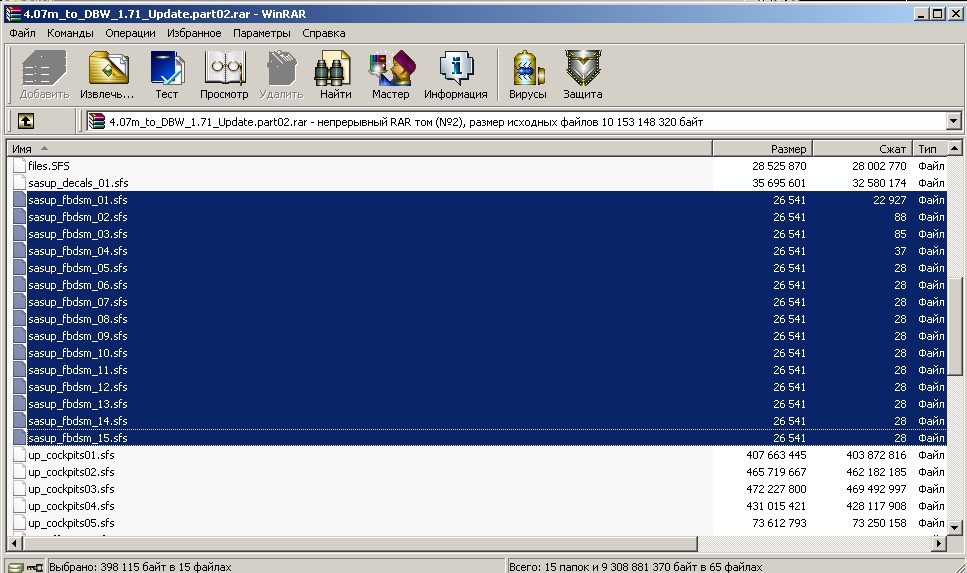Click the icon of up_cockpits03.sfs
Viewport: 967px width, 573px height.
19,489
